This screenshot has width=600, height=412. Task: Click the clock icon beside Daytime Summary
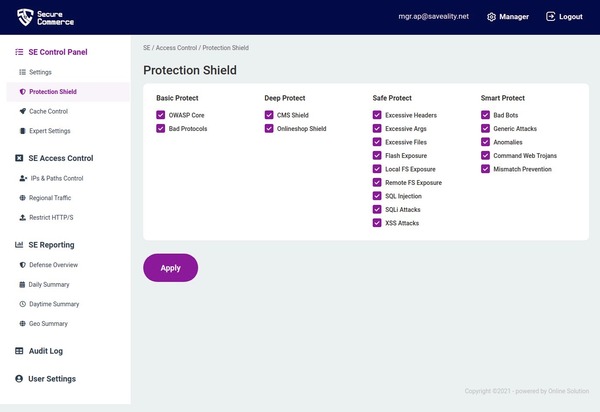click(x=22, y=304)
